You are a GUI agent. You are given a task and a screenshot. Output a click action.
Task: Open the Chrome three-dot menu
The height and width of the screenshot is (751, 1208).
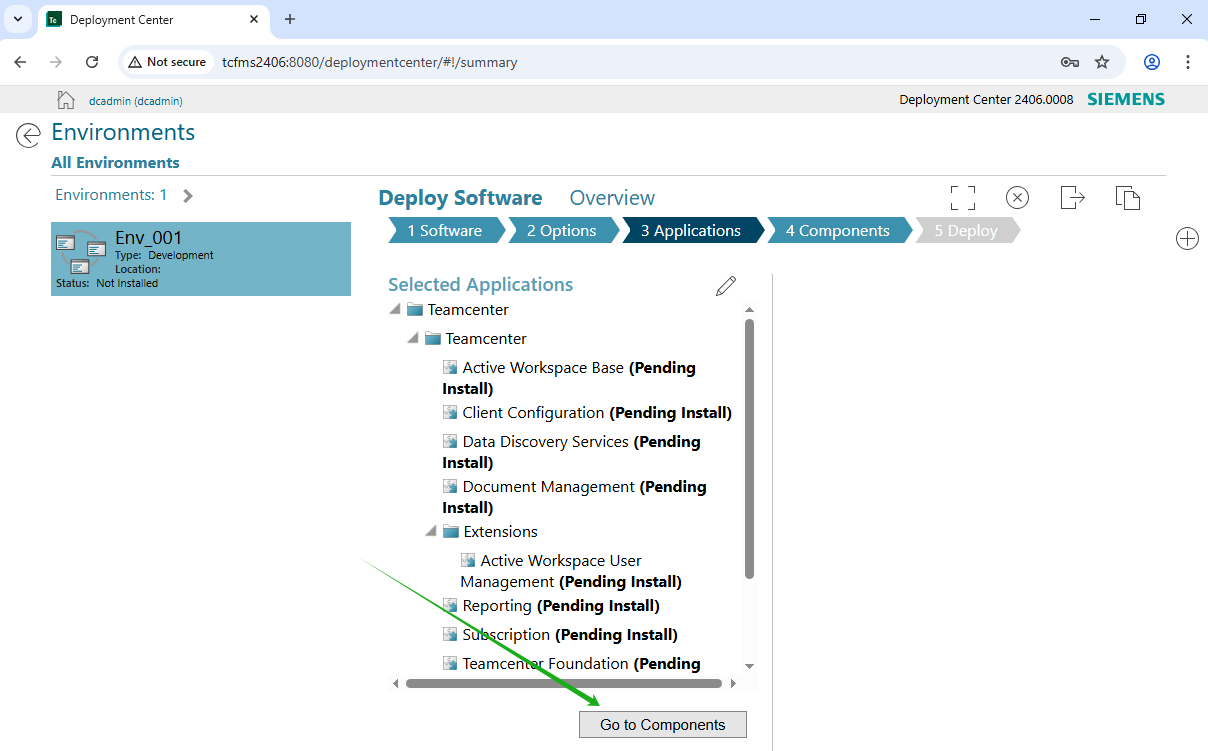(x=1188, y=62)
